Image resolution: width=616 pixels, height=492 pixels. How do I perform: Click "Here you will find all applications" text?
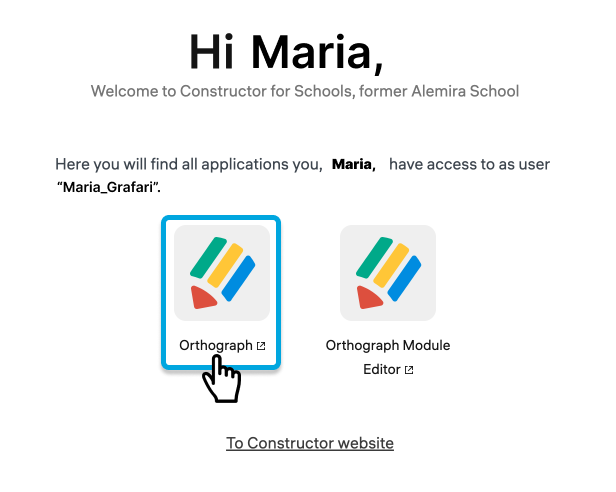[x=188, y=164]
